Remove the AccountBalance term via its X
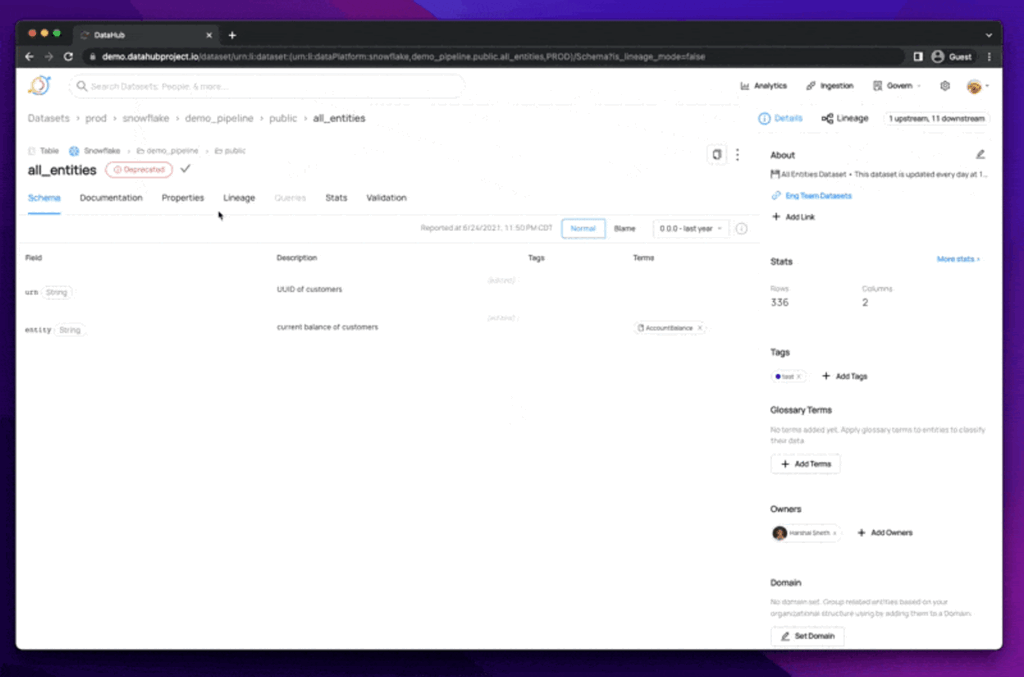Screen dimensions: 1024x677 click(x=699, y=328)
